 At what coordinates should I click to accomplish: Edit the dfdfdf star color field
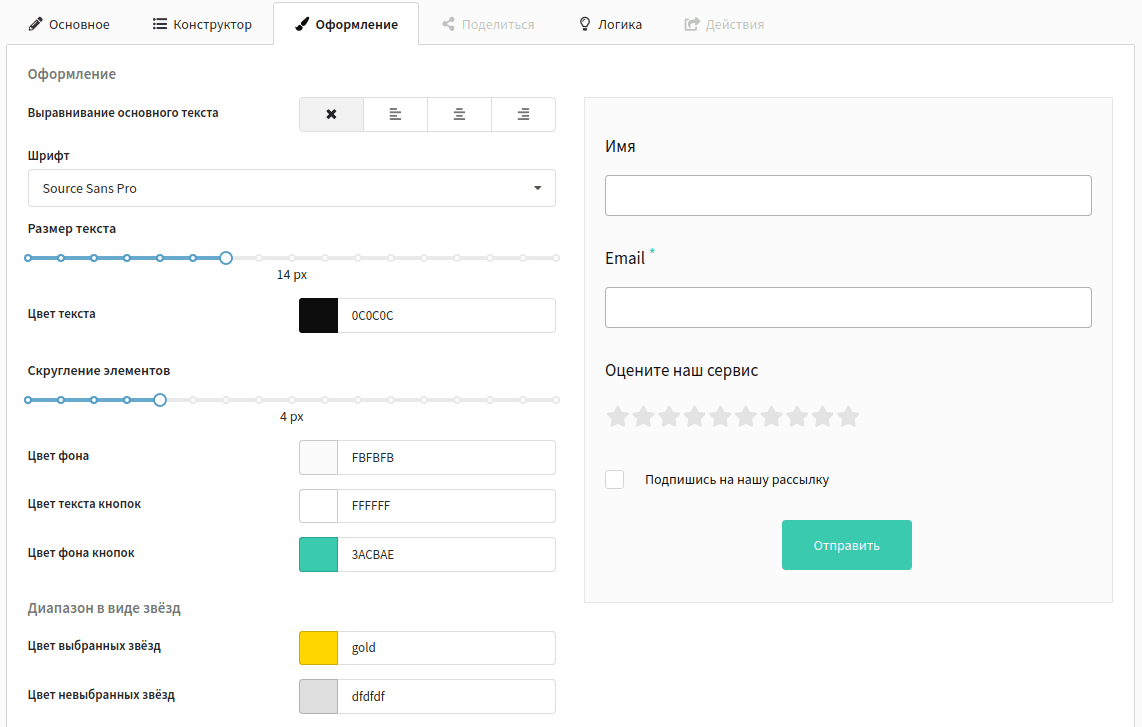446,696
